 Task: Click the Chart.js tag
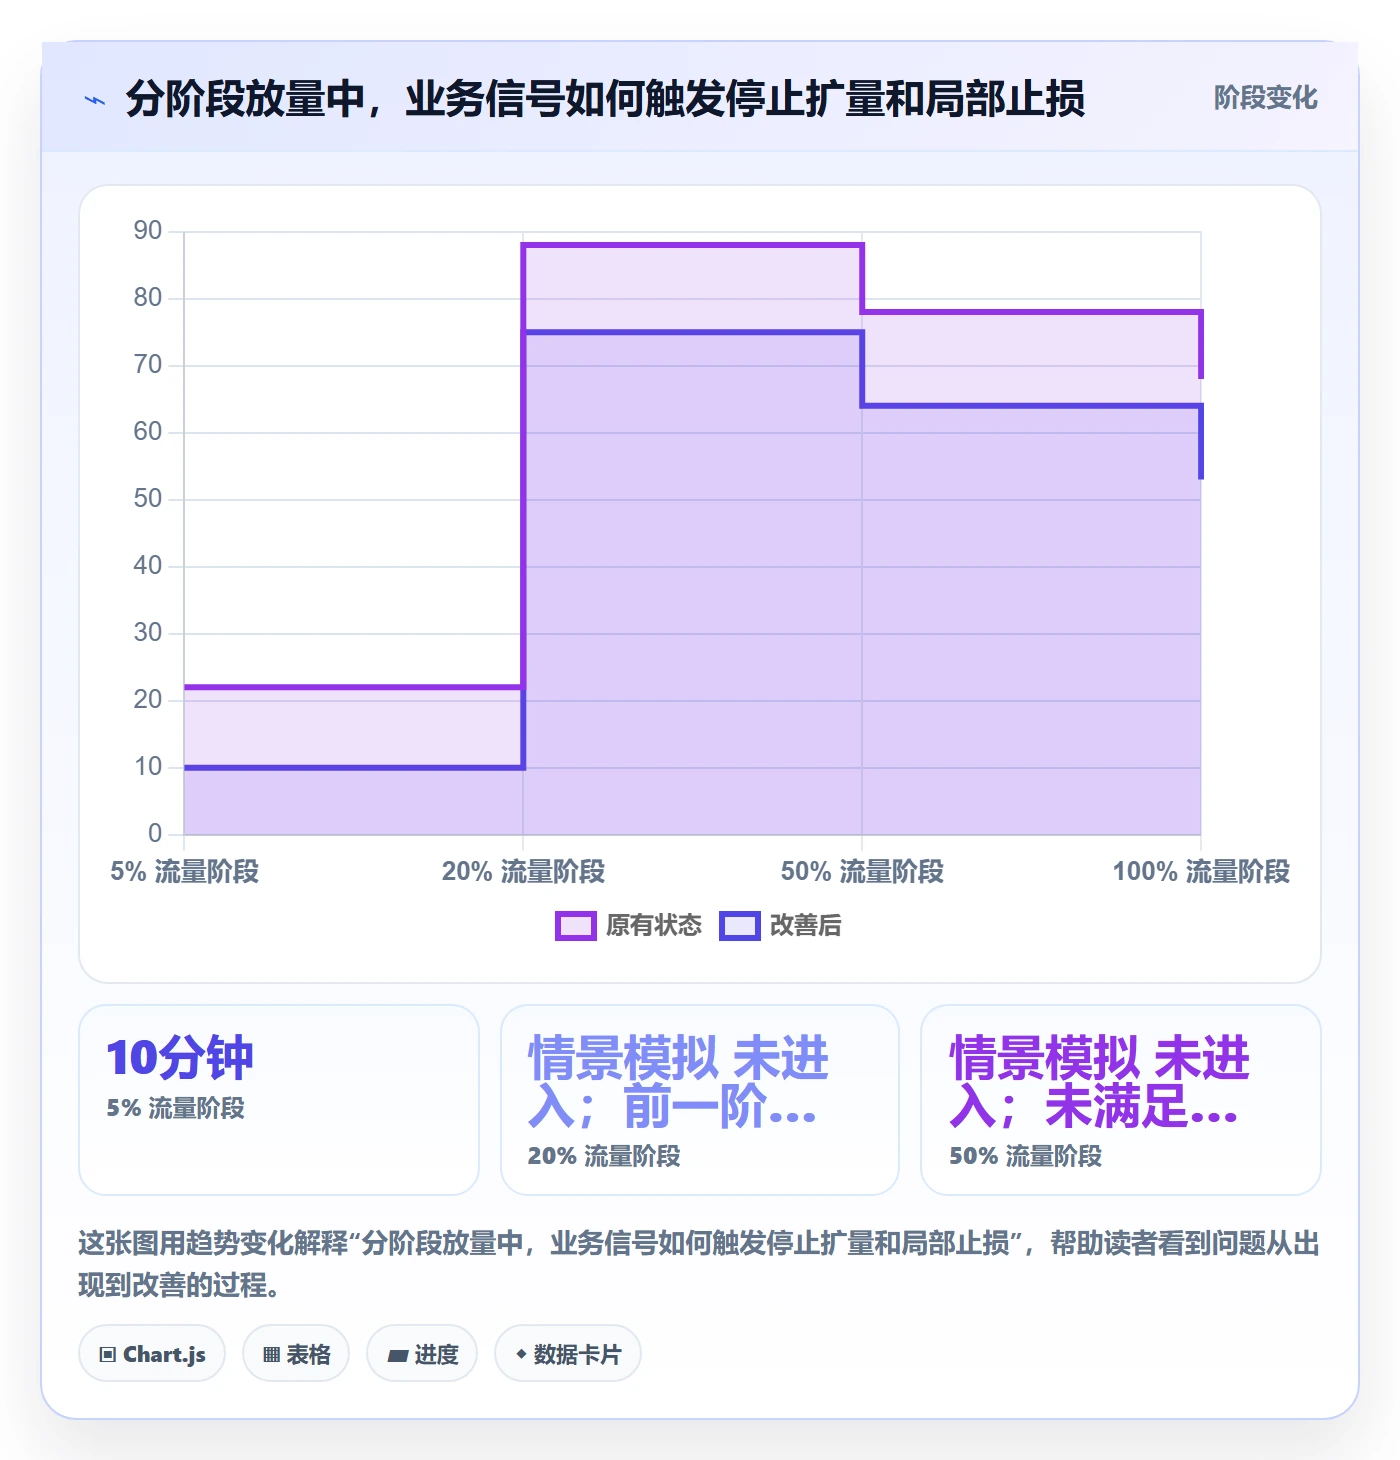tap(152, 1354)
